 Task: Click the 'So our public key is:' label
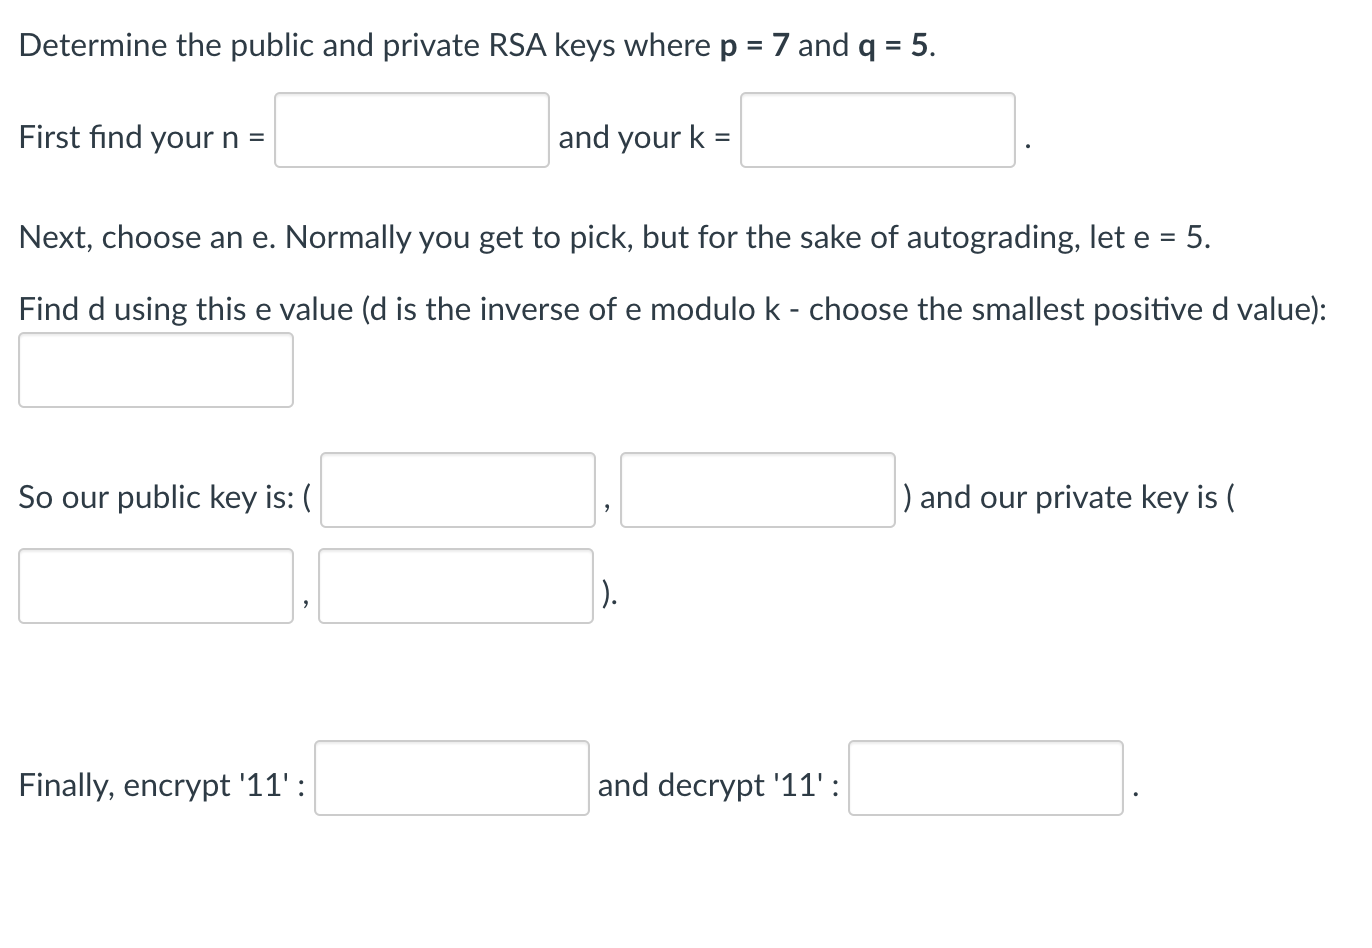(x=160, y=497)
